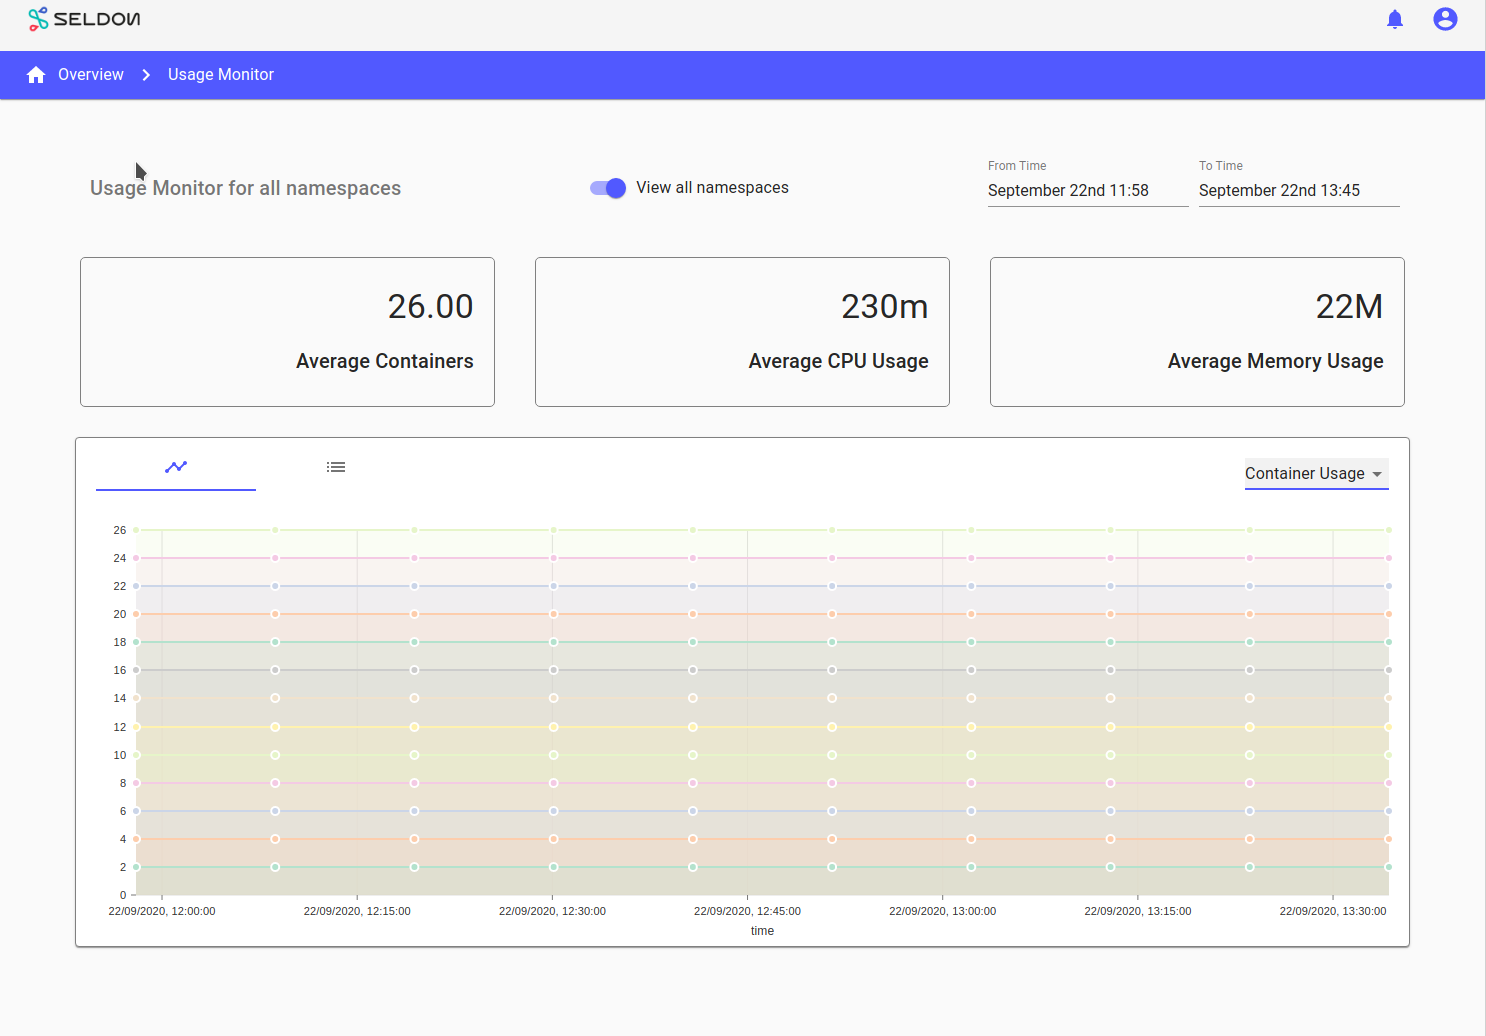This screenshot has width=1486, height=1036.
Task: Edit the To Time field
Action: click(1299, 190)
